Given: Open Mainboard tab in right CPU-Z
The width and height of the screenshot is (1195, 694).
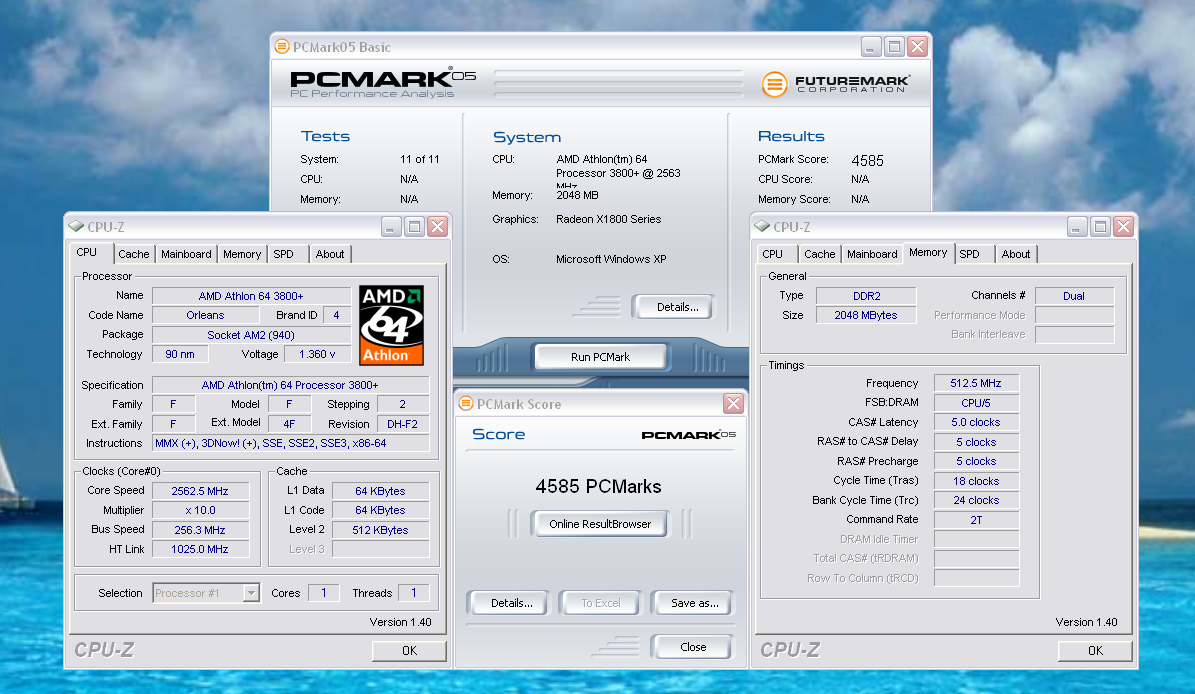Looking at the screenshot, I should [872, 254].
